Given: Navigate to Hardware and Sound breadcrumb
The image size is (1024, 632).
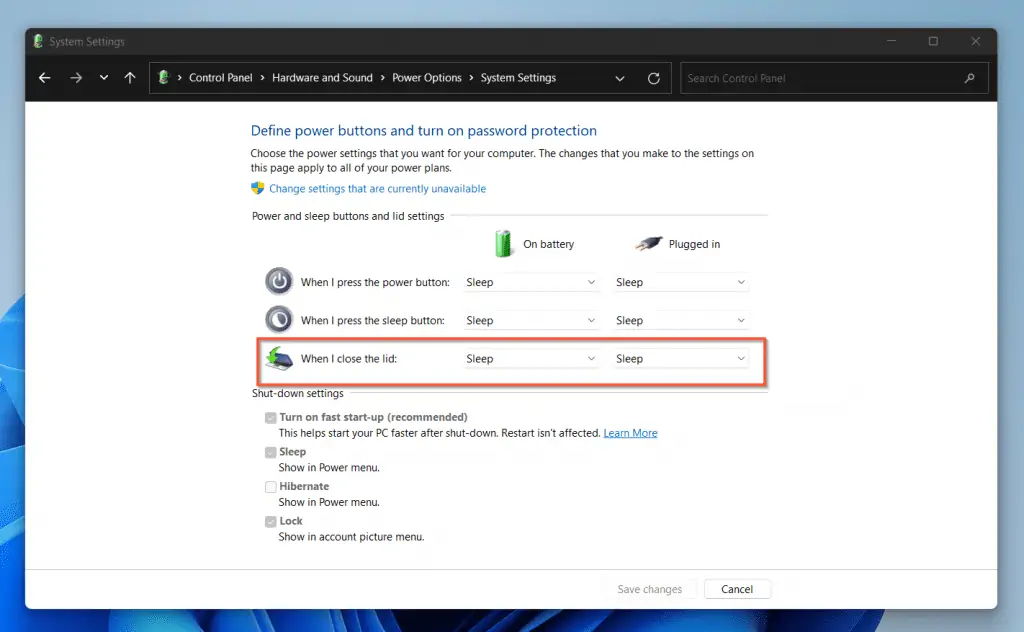Looking at the screenshot, I should (x=322, y=78).
